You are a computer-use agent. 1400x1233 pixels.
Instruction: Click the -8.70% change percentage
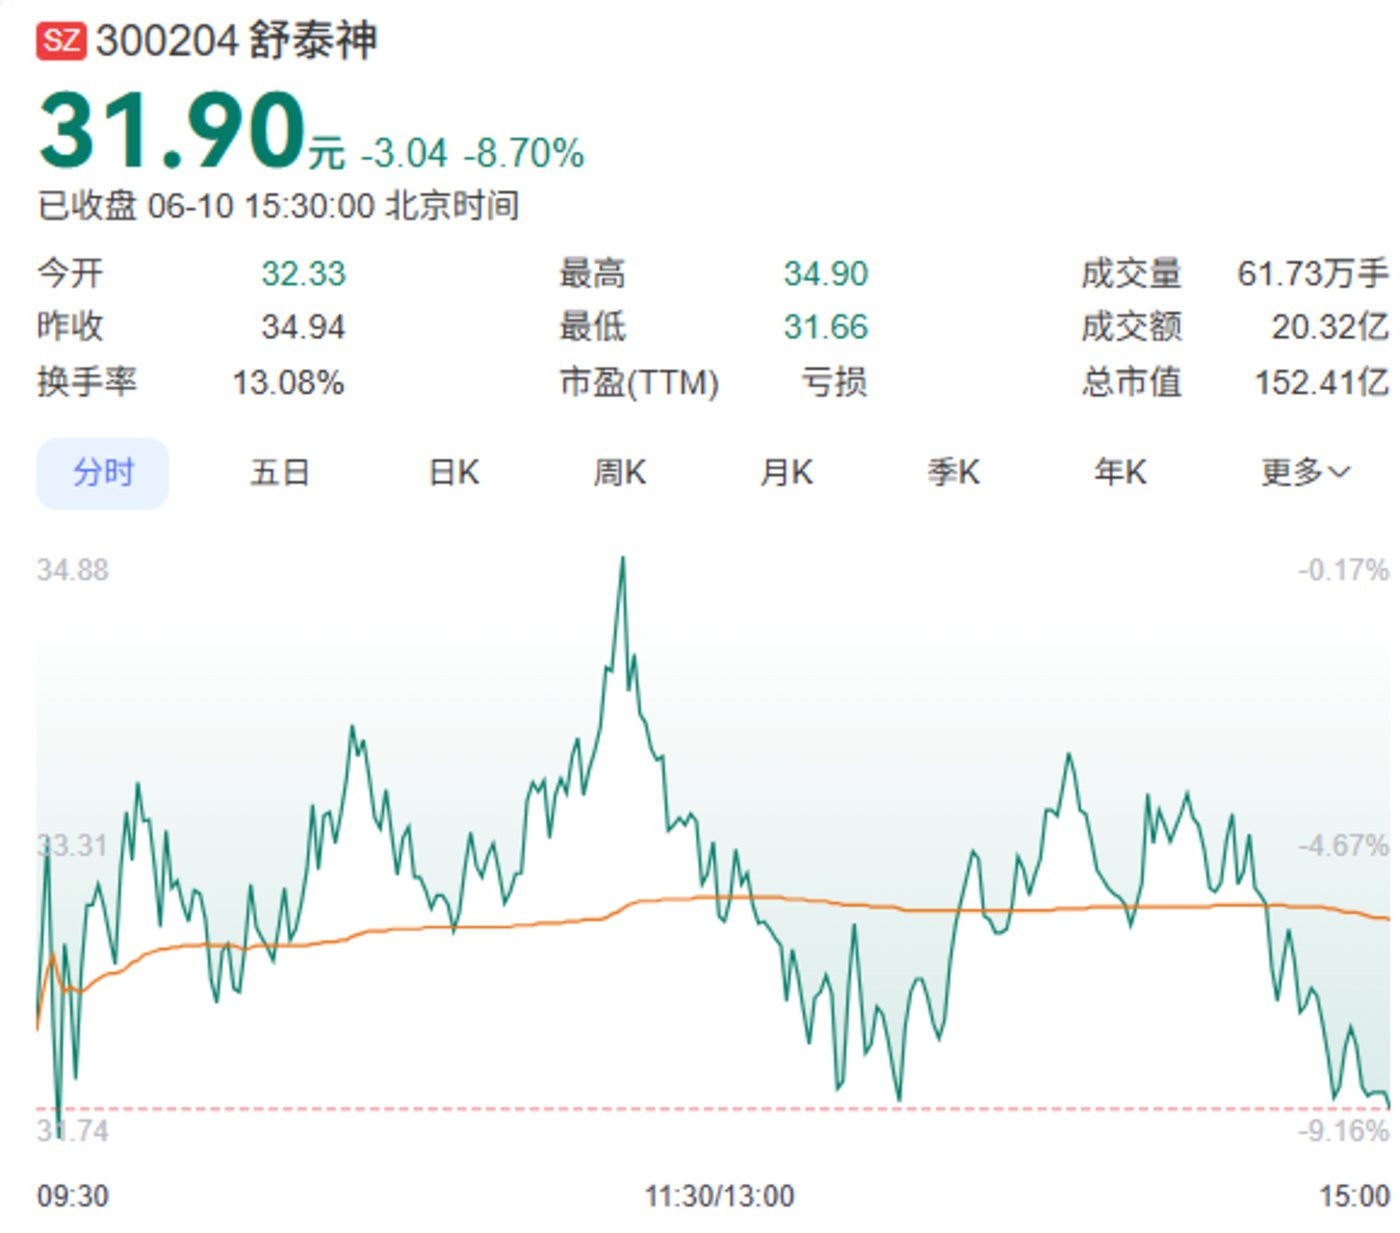524,154
